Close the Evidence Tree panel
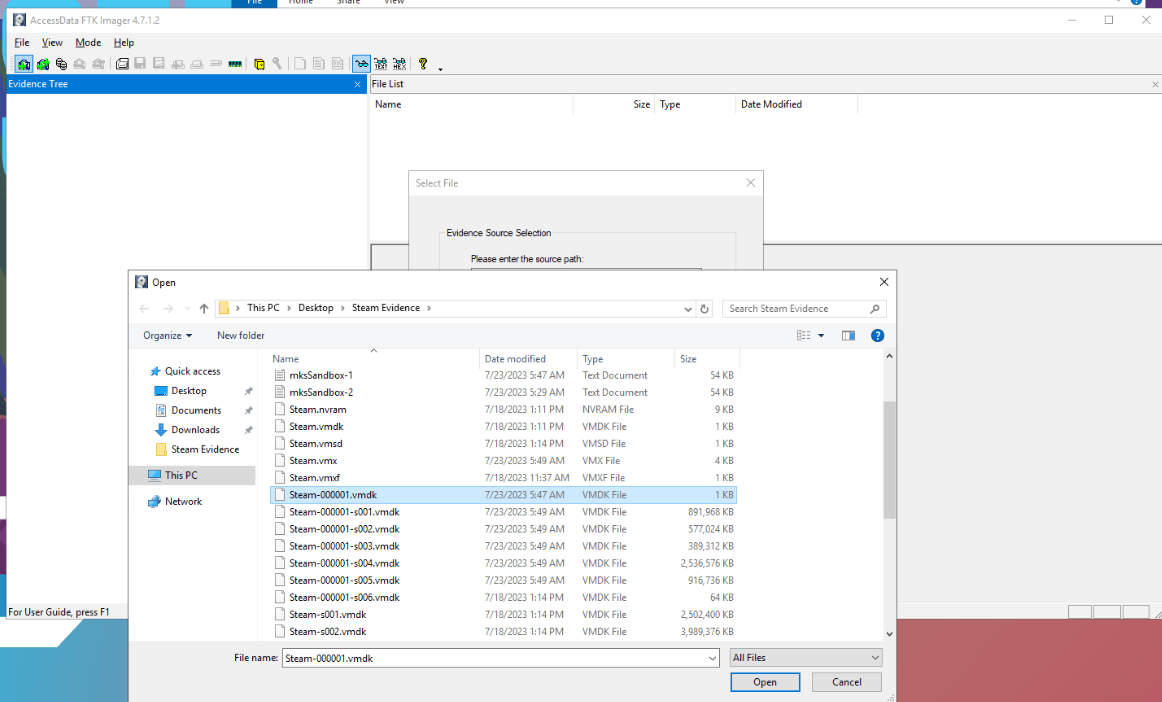The image size is (1162, 702). (x=358, y=85)
